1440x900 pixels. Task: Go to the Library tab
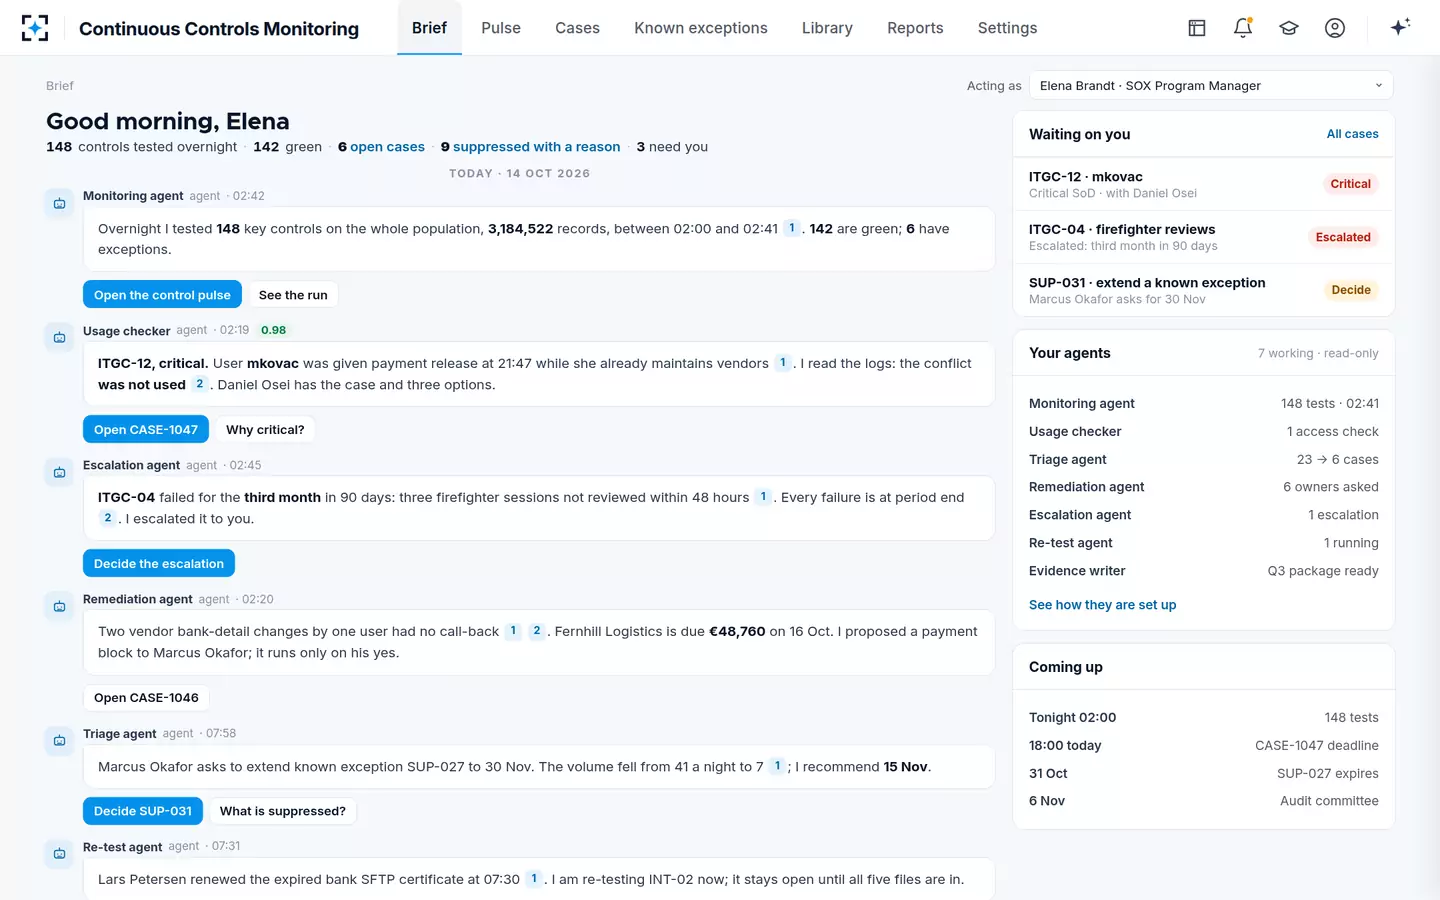(x=827, y=28)
